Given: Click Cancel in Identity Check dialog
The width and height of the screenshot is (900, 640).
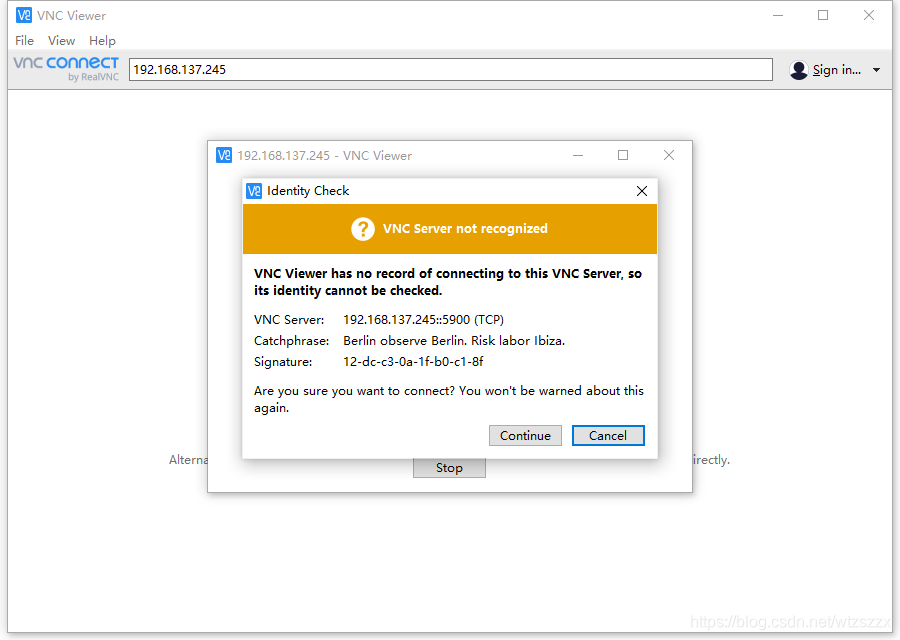Looking at the screenshot, I should [x=608, y=436].
